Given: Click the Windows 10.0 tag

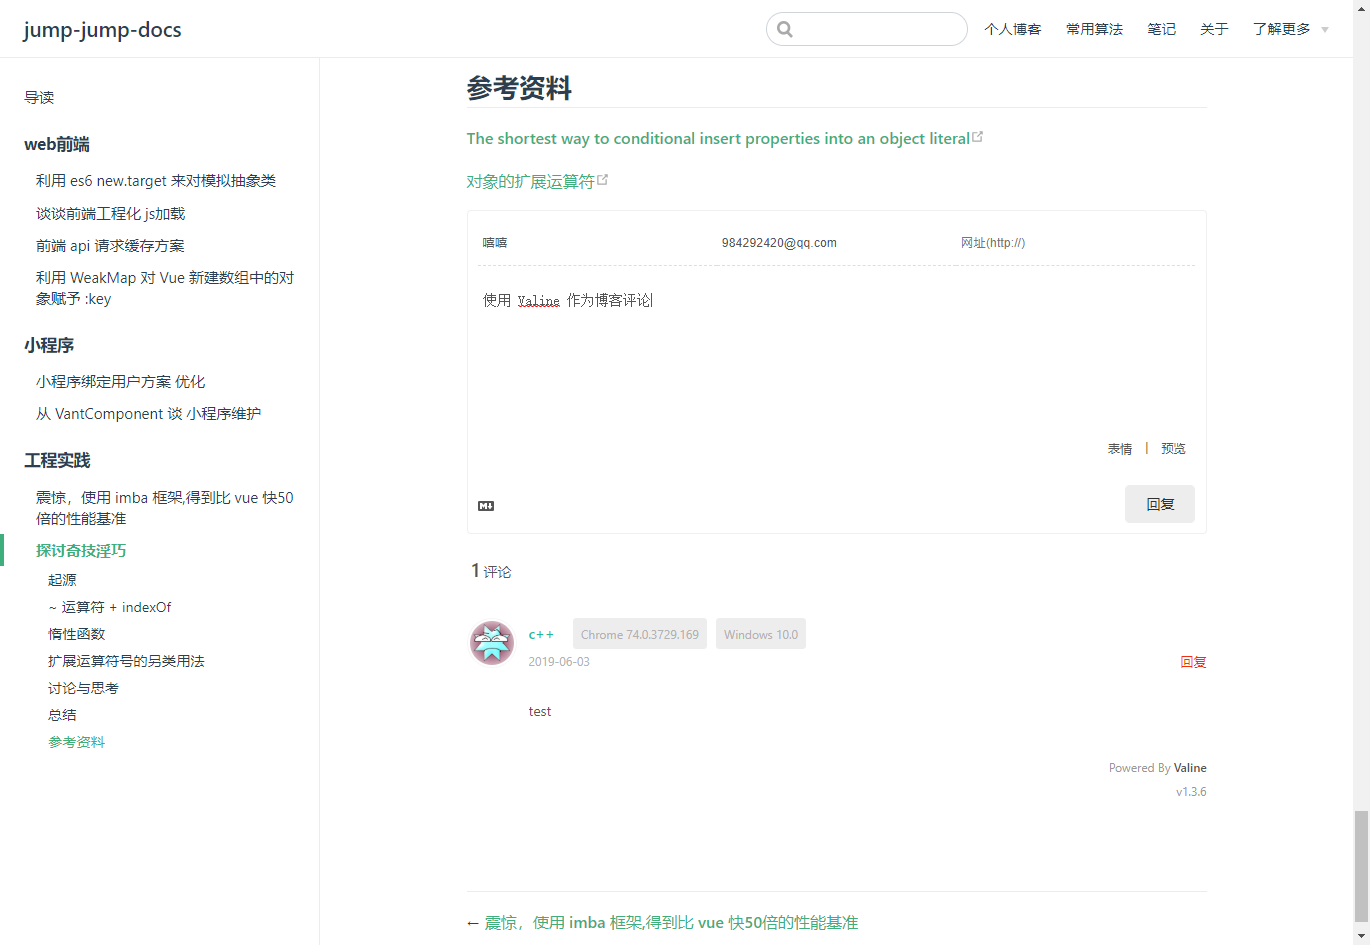Looking at the screenshot, I should 761,634.
